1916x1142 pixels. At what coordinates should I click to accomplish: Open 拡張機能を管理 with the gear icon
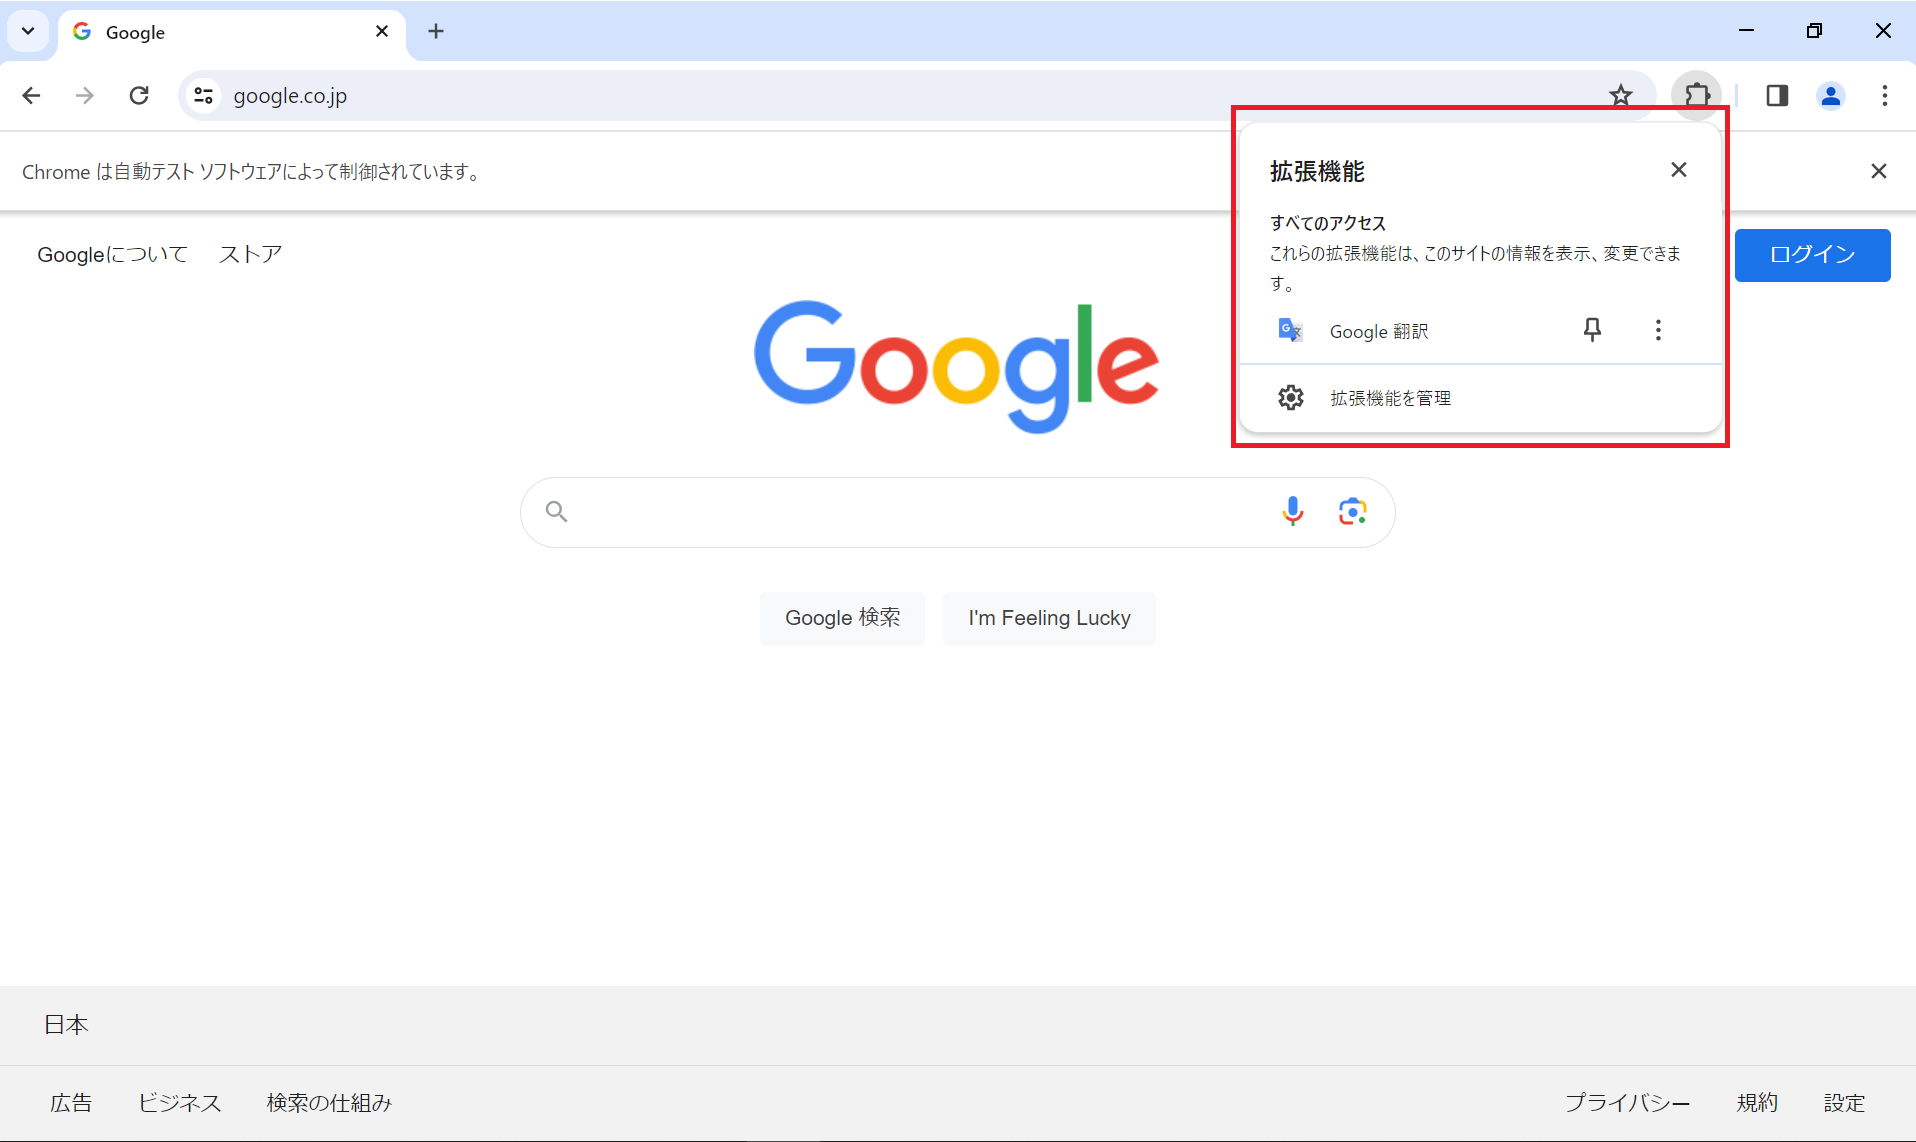[1291, 397]
